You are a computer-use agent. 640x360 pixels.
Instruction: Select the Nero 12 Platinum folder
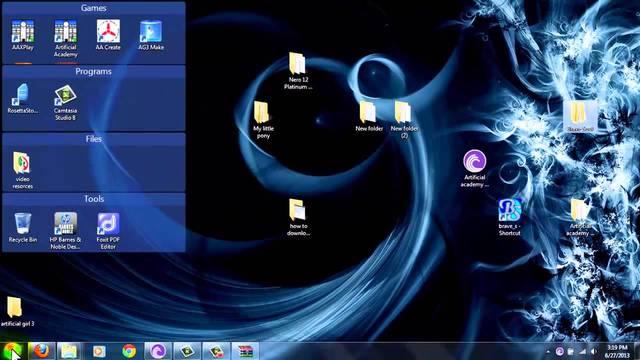pyautogui.click(x=298, y=71)
